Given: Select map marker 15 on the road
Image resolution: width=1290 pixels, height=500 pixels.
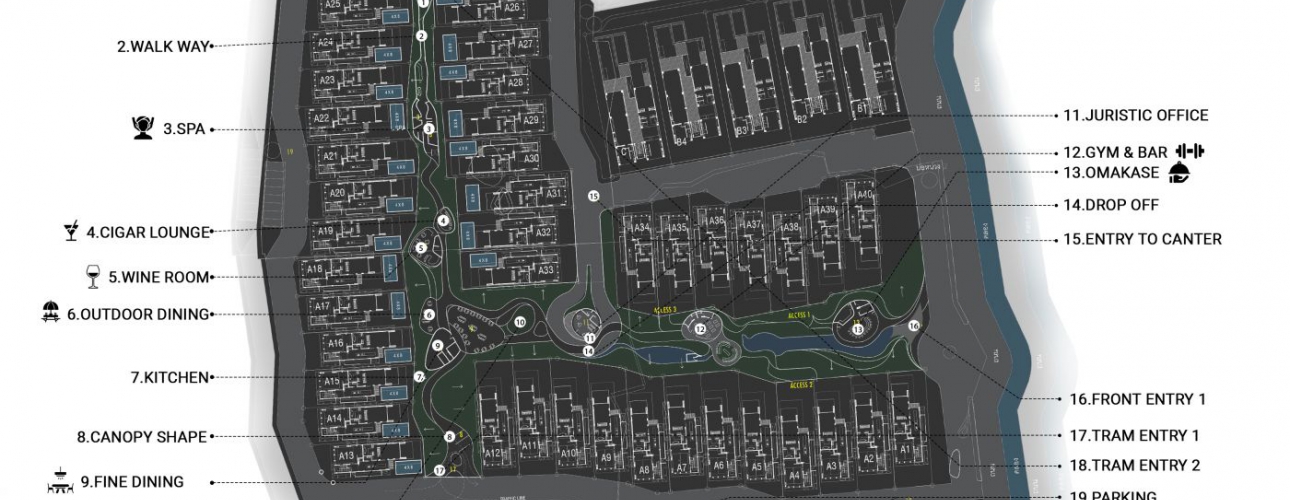Looking at the screenshot, I should [x=593, y=196].
